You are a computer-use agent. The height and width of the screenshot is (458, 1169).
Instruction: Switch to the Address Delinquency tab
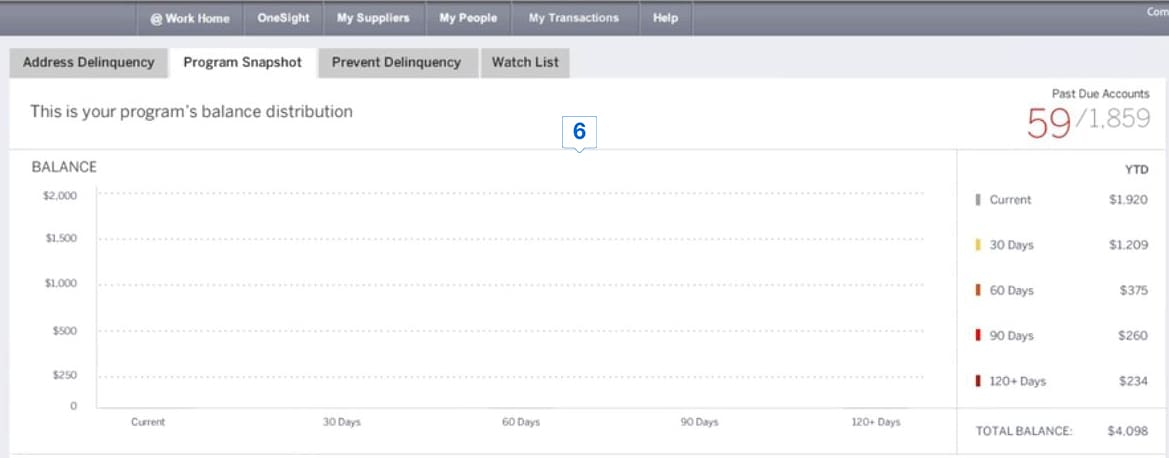point(88,62)
